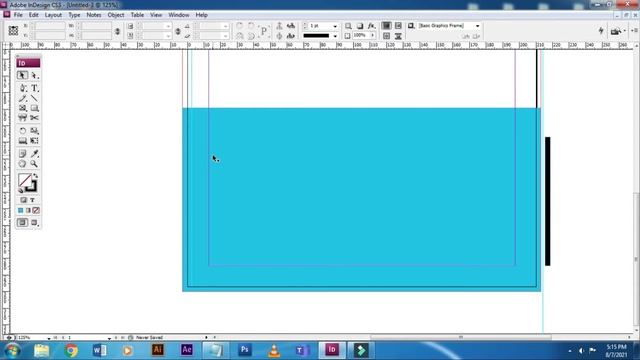
Task: Open the stroke type style dropdown
Action: pos(335,36)
